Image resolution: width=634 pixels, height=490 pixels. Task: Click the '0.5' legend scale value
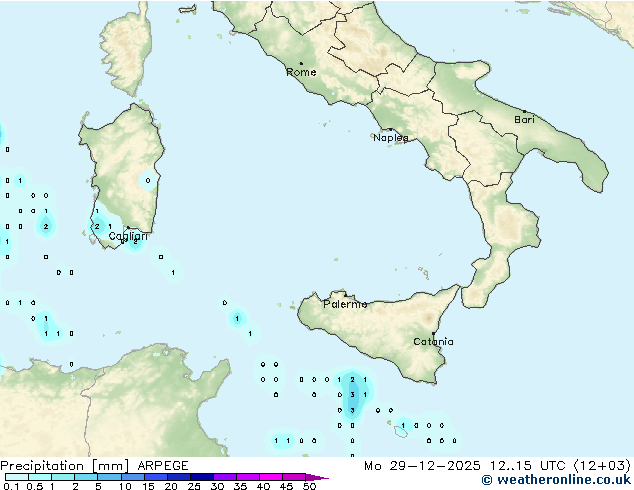click(35, 486)
